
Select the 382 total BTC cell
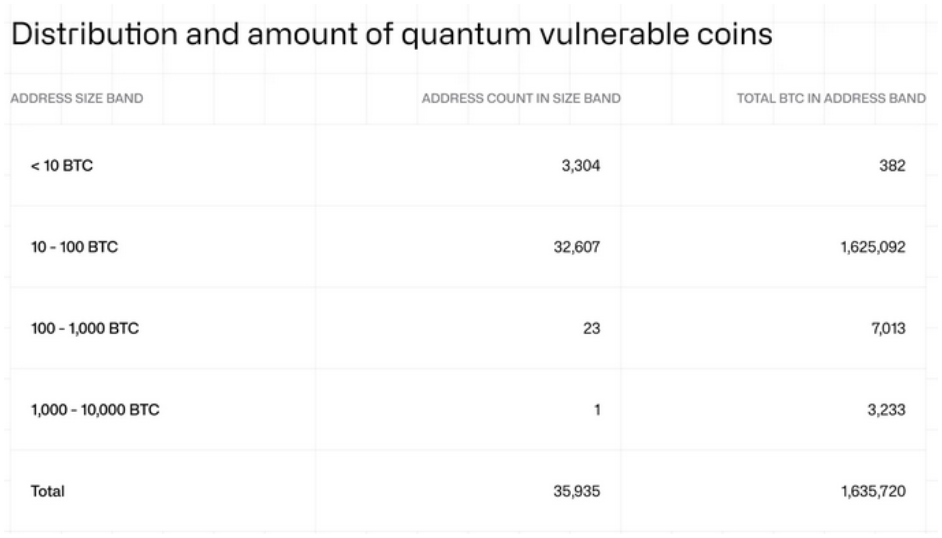[892, 166]
